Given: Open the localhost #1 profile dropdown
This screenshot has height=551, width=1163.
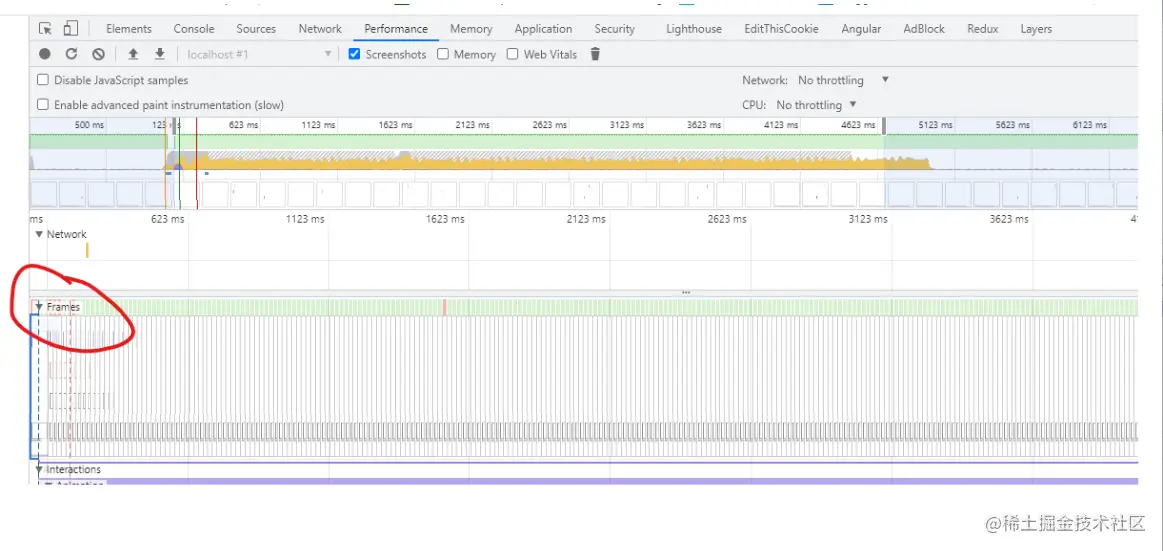Looking at the screenshot, I should [258, 54].
